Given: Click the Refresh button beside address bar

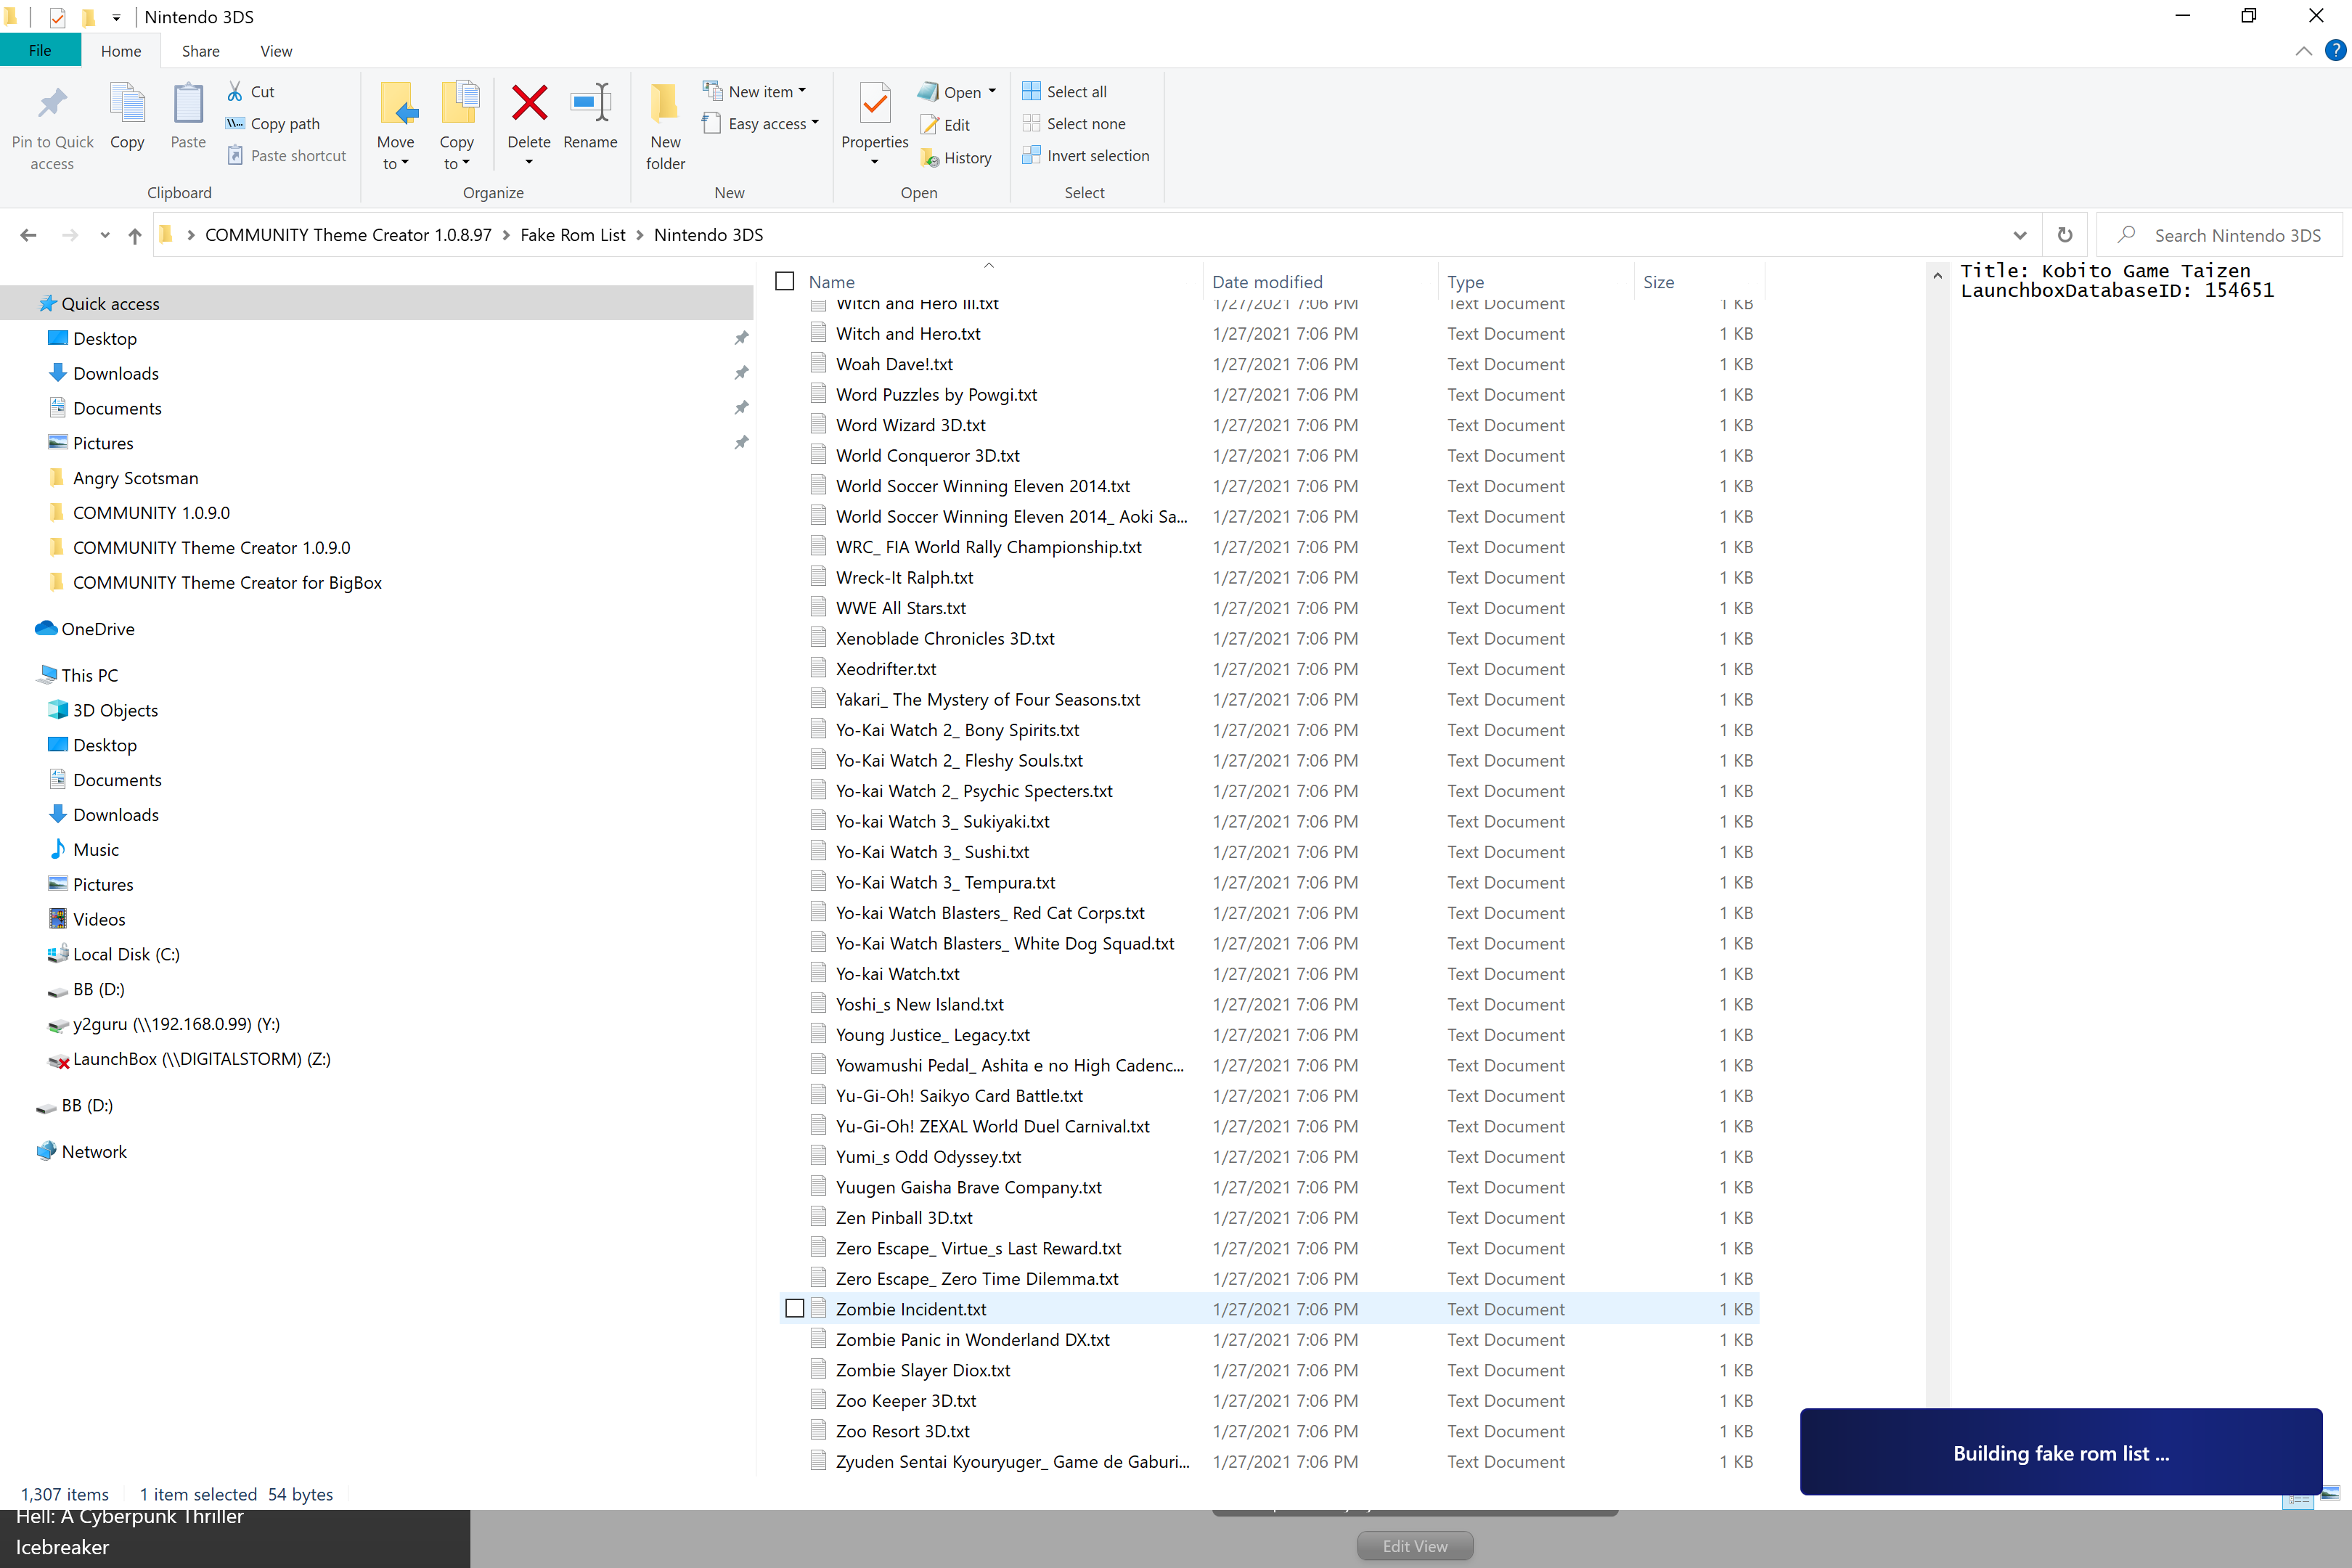Looking at the screenshot, I should (x=2064, y=235).
